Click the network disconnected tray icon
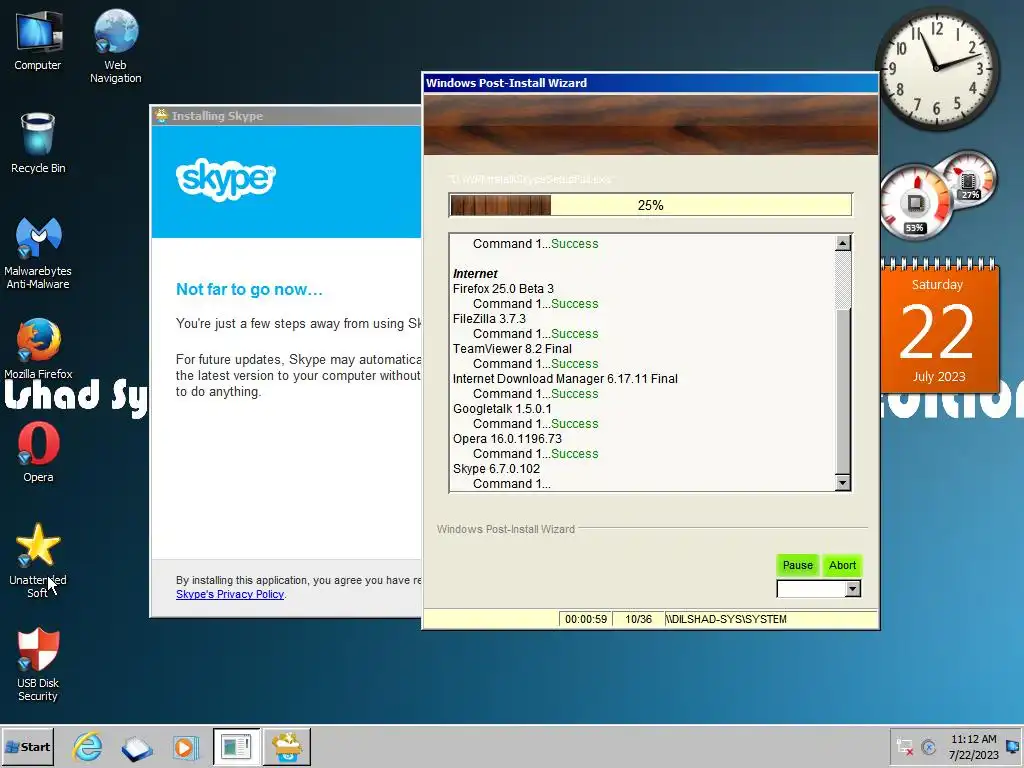 (904, 746)
